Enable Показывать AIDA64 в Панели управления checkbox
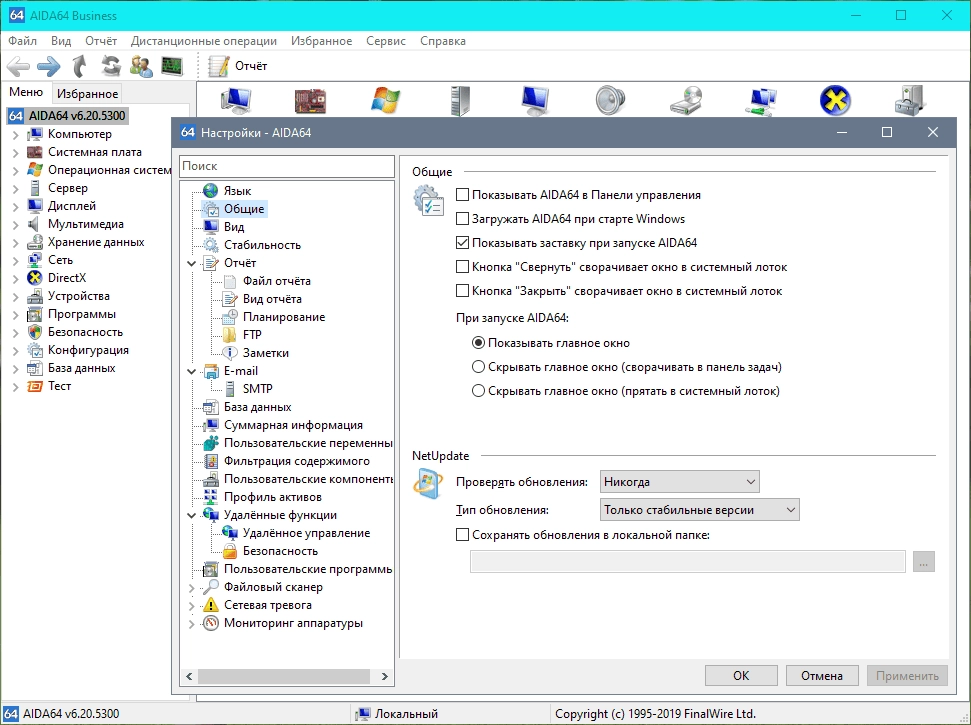971x725 pixels. click(462, 194)
